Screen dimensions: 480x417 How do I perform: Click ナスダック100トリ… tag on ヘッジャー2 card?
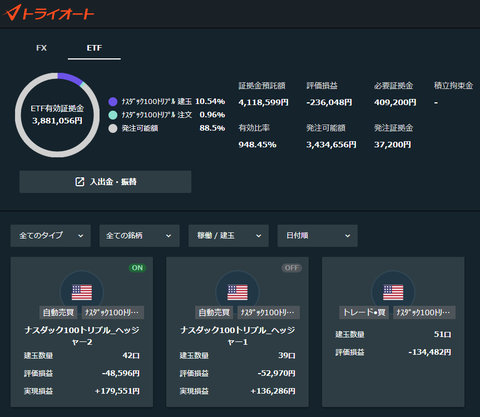[113, 313]
